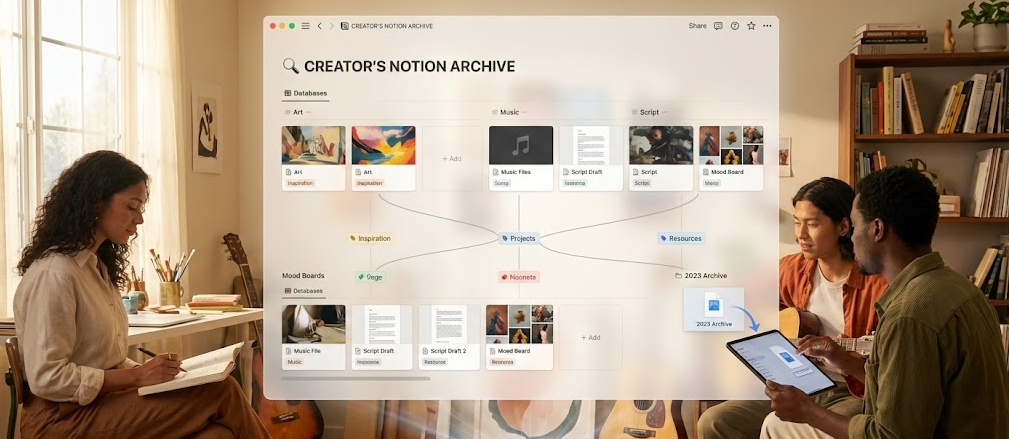Open the Script Draft 2 card
This screenshot has height=439, width=1009.
[x=449, y=337]
